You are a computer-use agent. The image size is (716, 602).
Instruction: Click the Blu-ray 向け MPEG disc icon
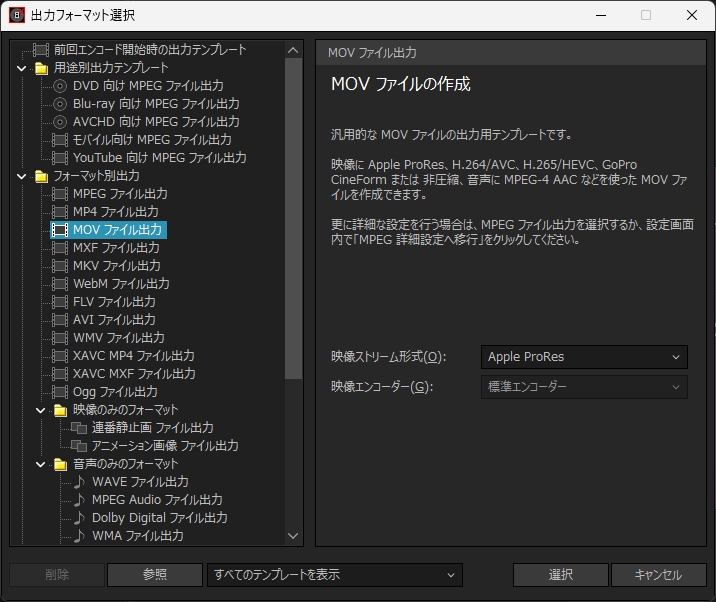point(60,104)
